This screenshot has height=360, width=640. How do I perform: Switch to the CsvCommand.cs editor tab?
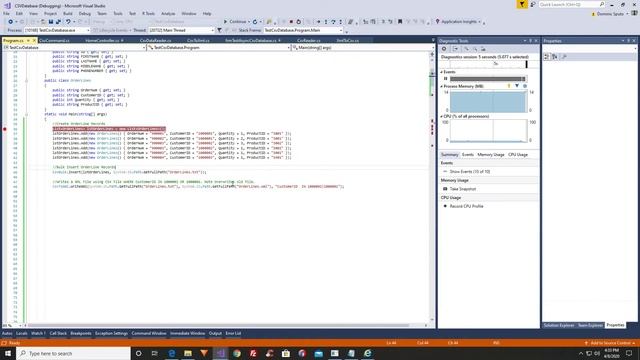click(x=54, y=40)
